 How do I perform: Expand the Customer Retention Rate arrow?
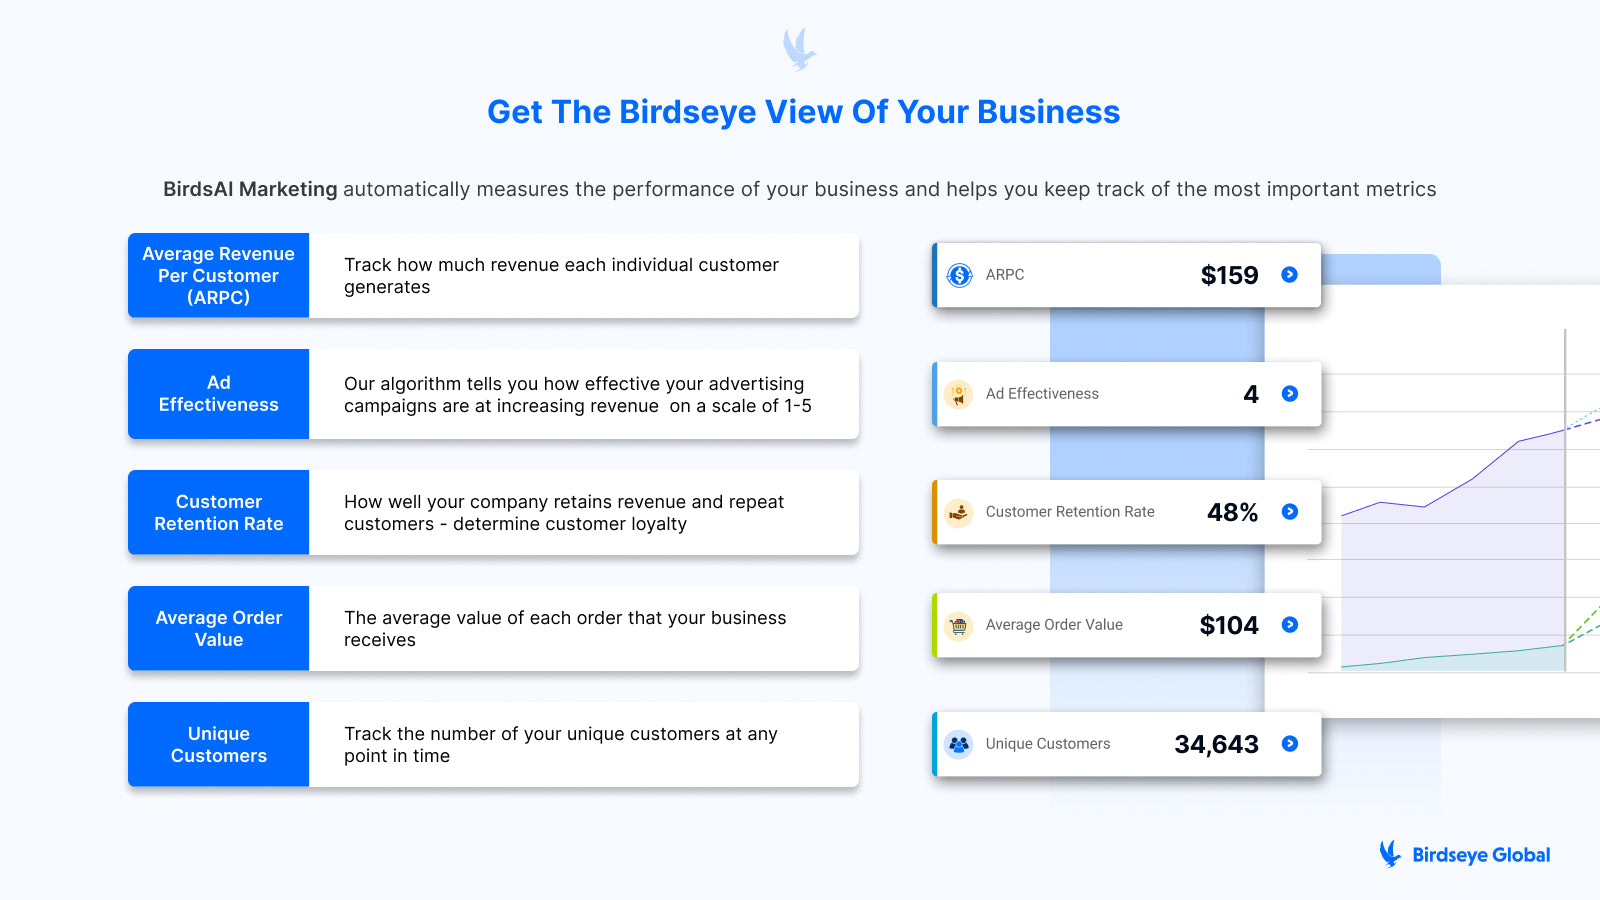1290,512
